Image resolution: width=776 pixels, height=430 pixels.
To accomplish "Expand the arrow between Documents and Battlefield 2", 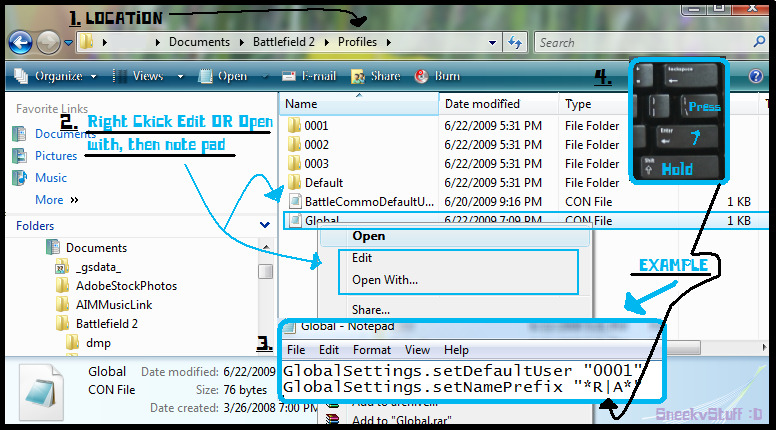I will pos(242,43).
